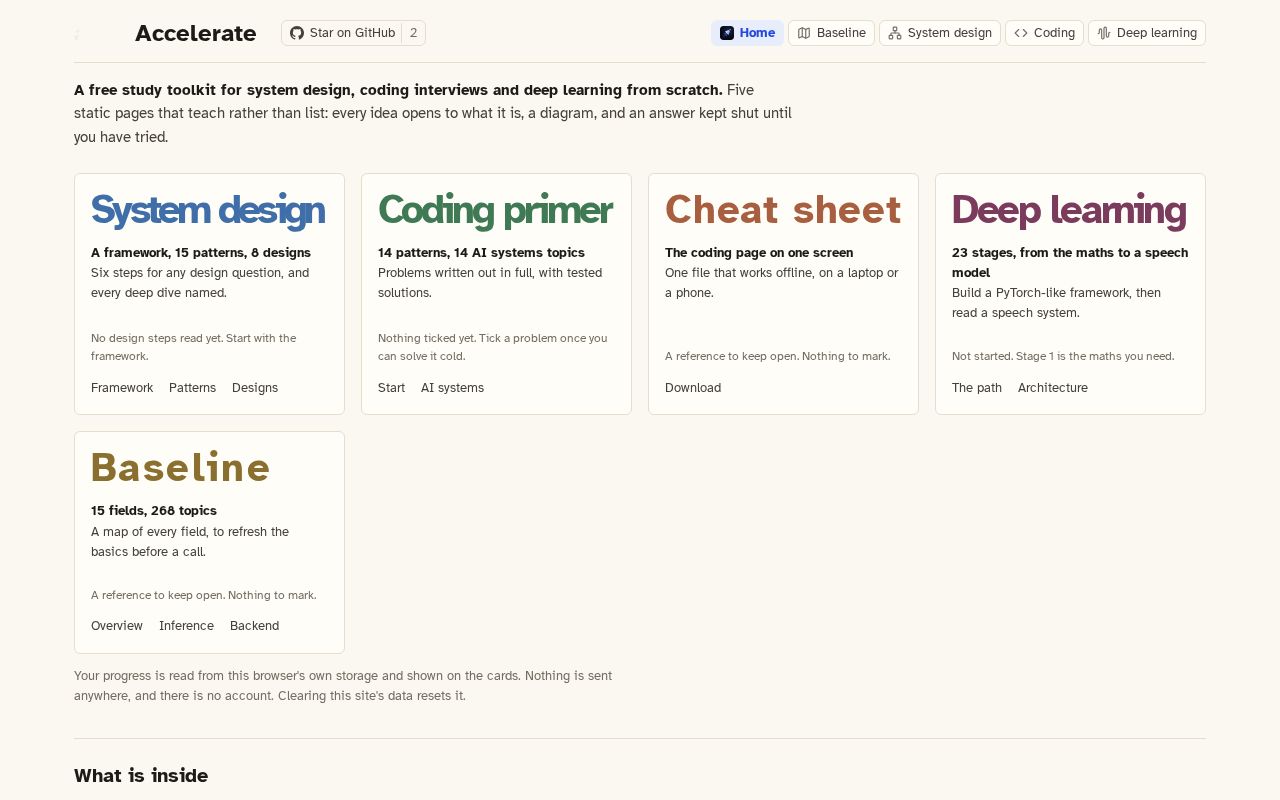Viewport: 1280px width, 800px height.
Task: Open the Accelerate site title
Action: pyautogui.click(x=195, y=33)
